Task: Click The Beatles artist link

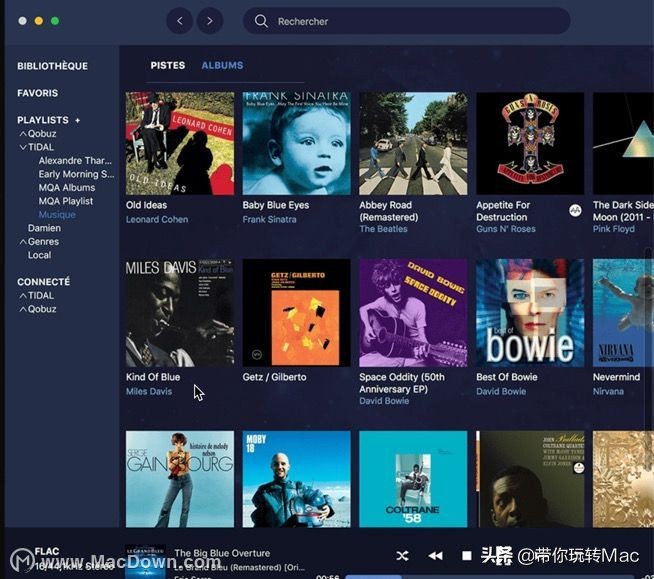Action: (383, 229)
